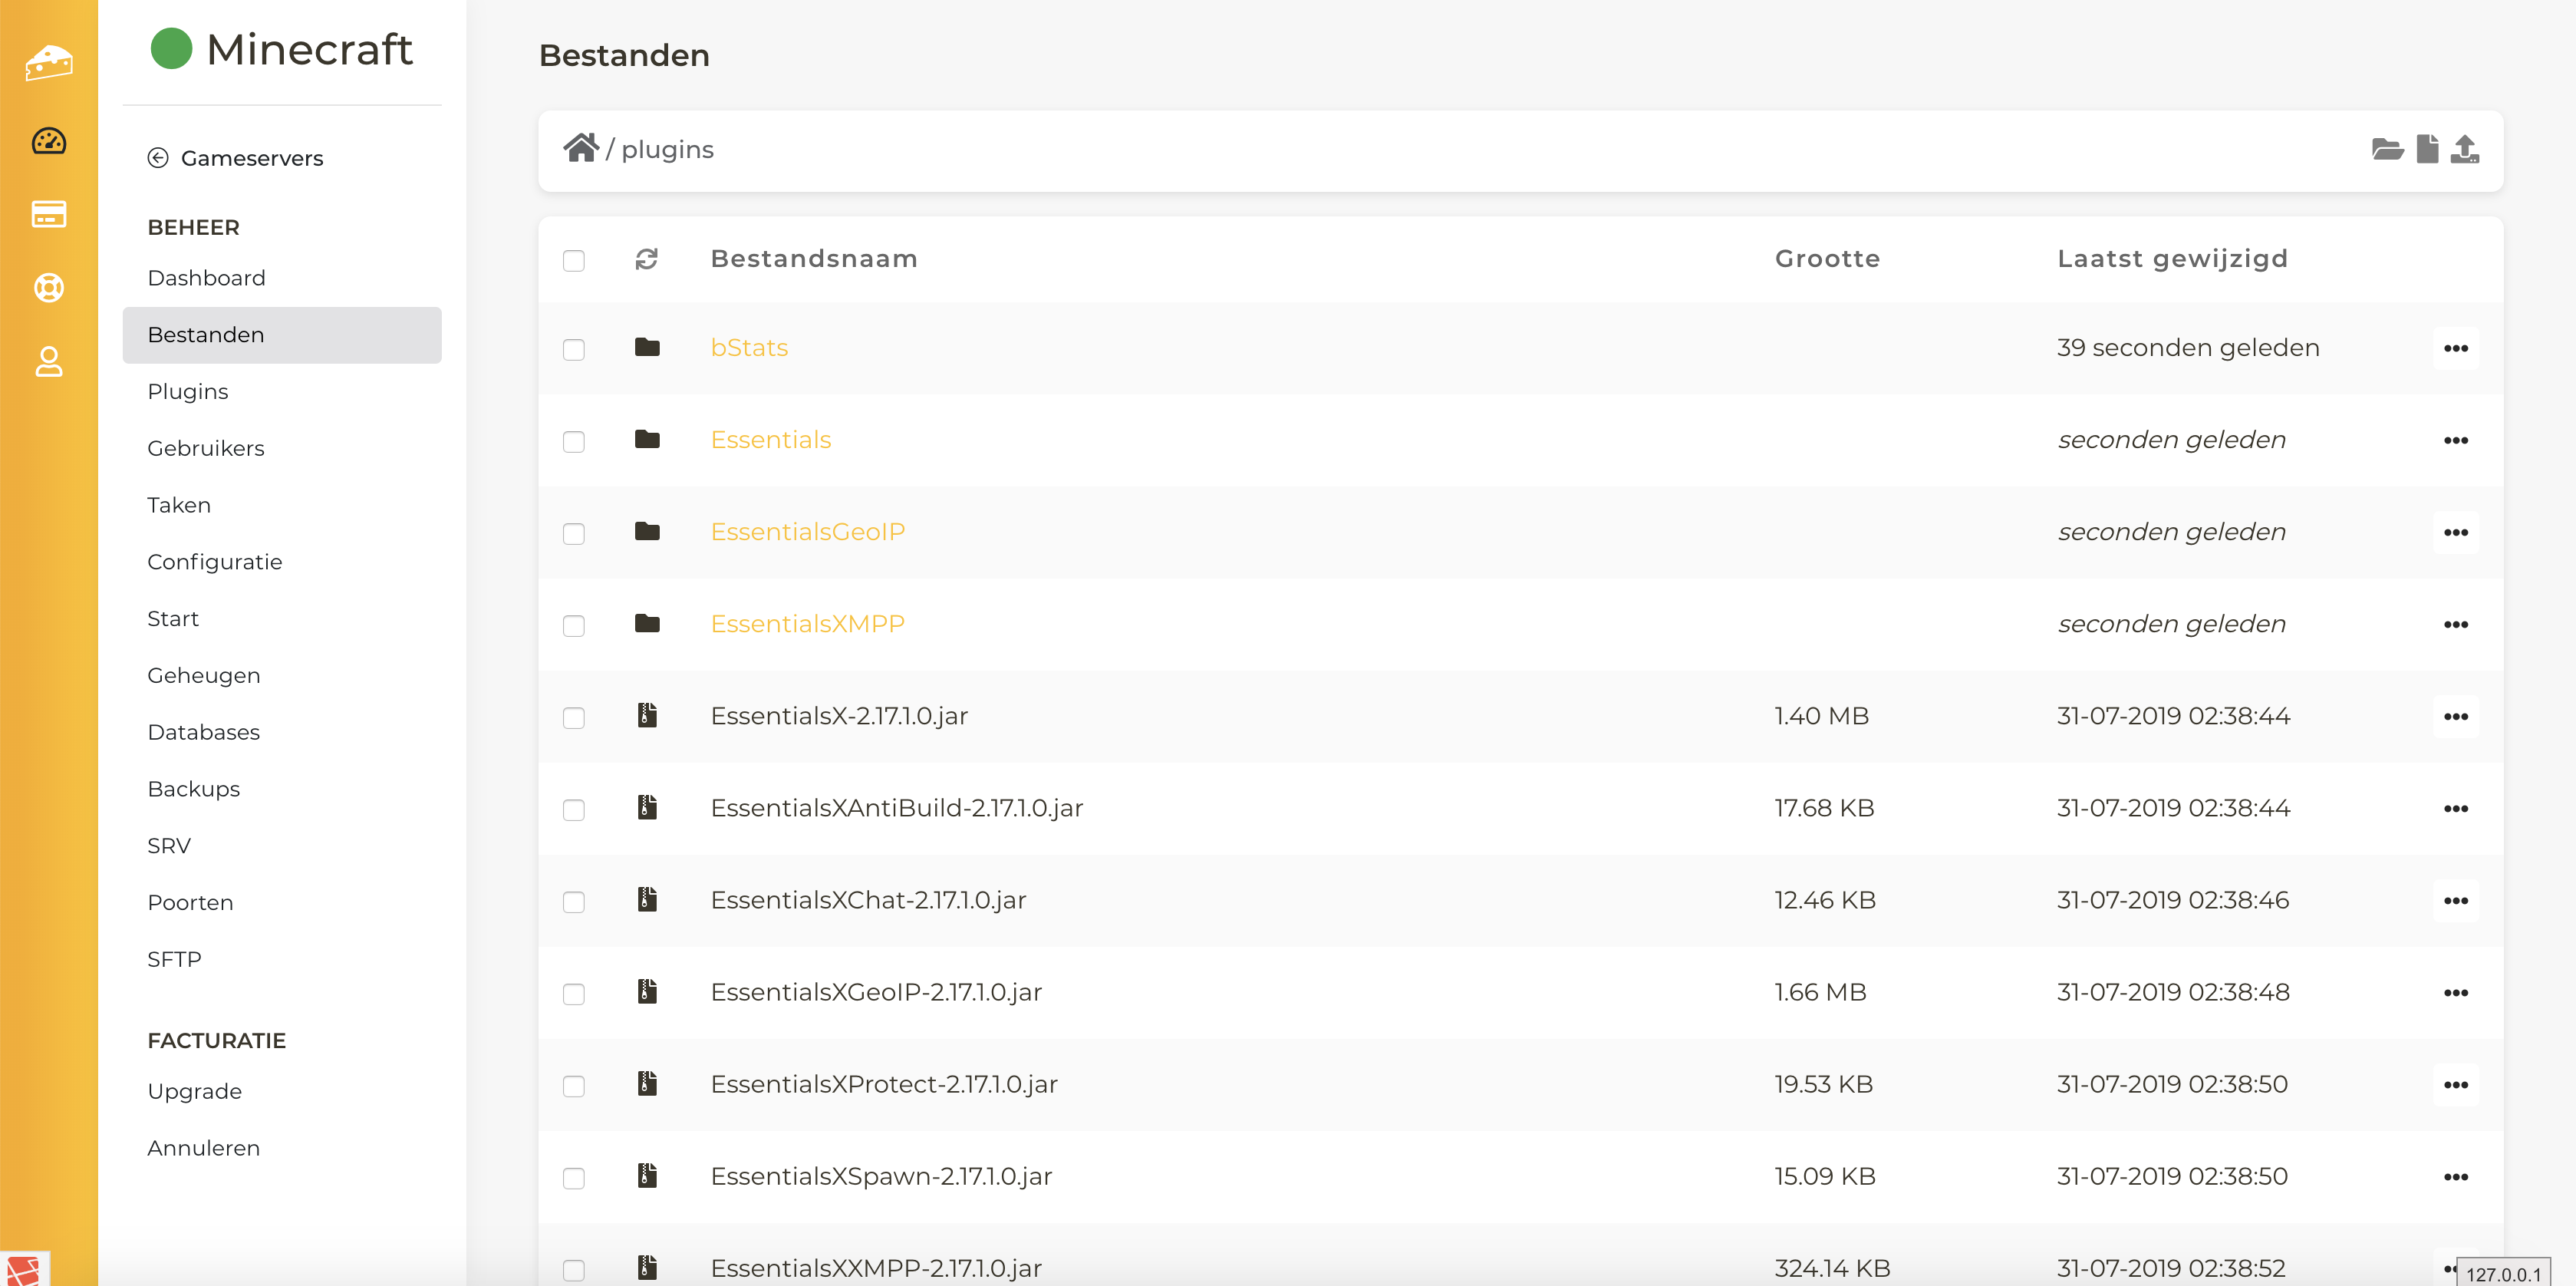Open the support lifebuoy icon
The height and width of the screenshot is (1286, 2576).
click(49, 288)
